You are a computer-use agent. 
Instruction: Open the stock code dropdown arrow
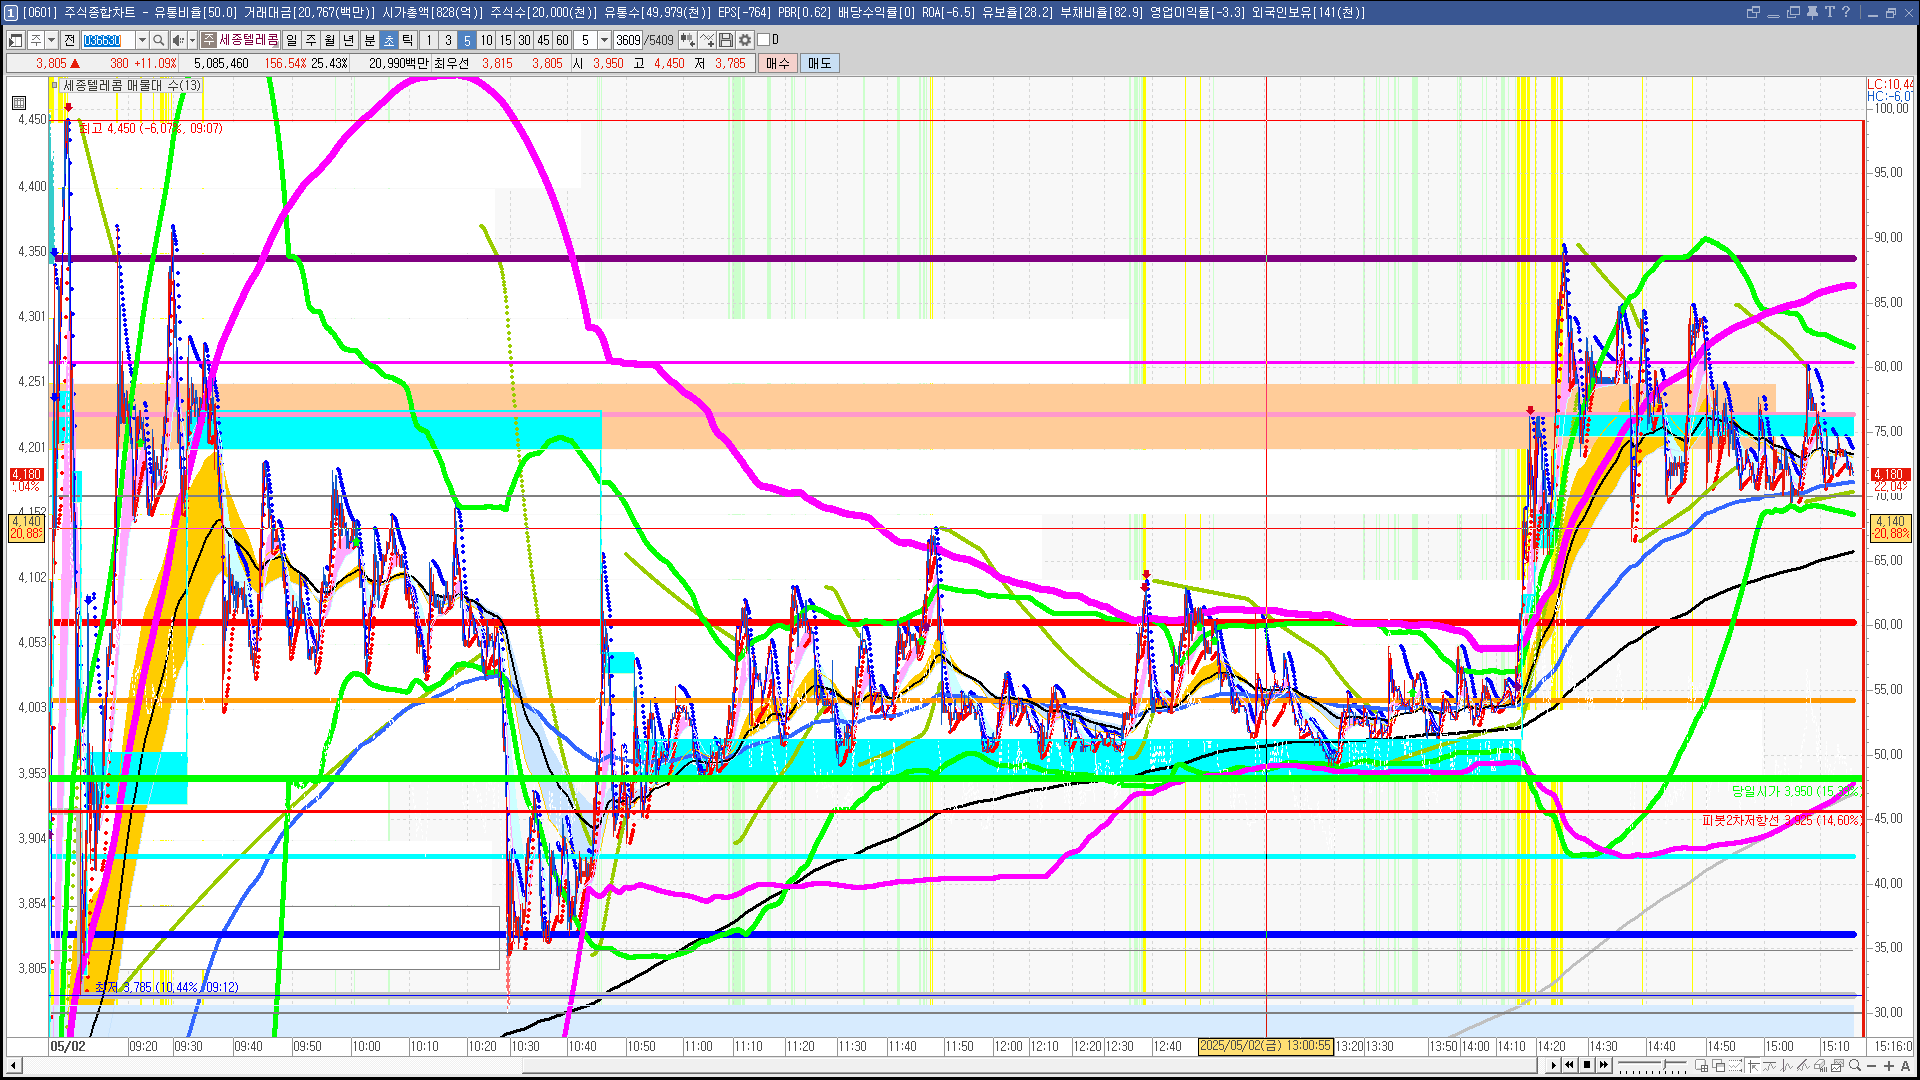pos(142,40)
